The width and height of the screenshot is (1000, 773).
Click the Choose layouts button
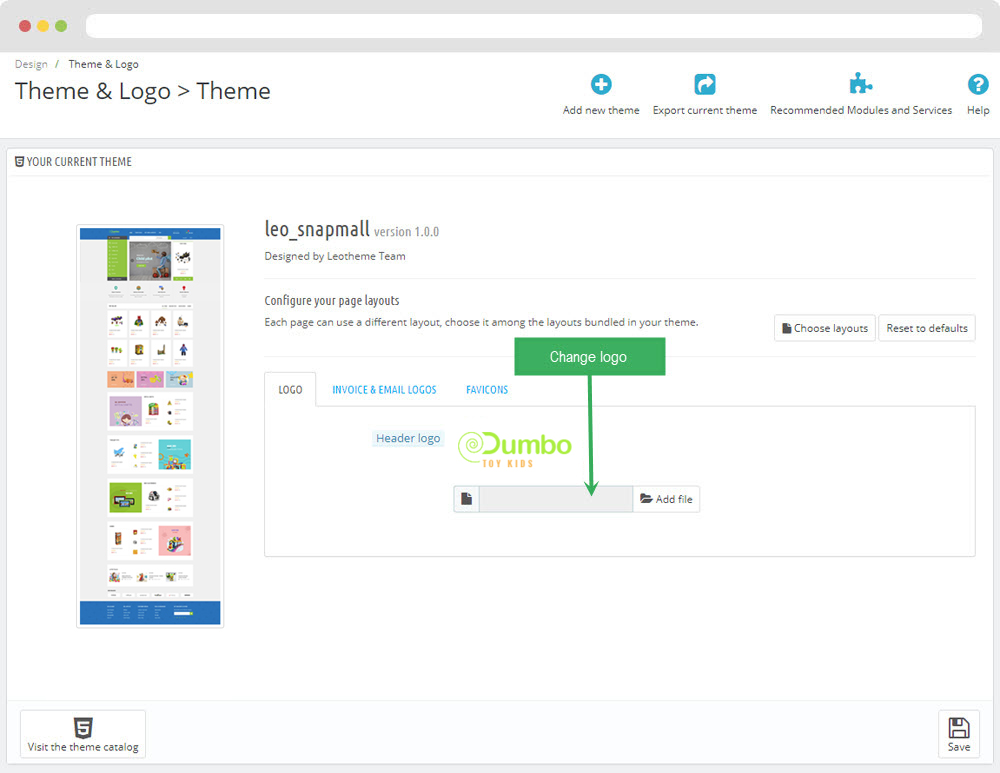824,328
